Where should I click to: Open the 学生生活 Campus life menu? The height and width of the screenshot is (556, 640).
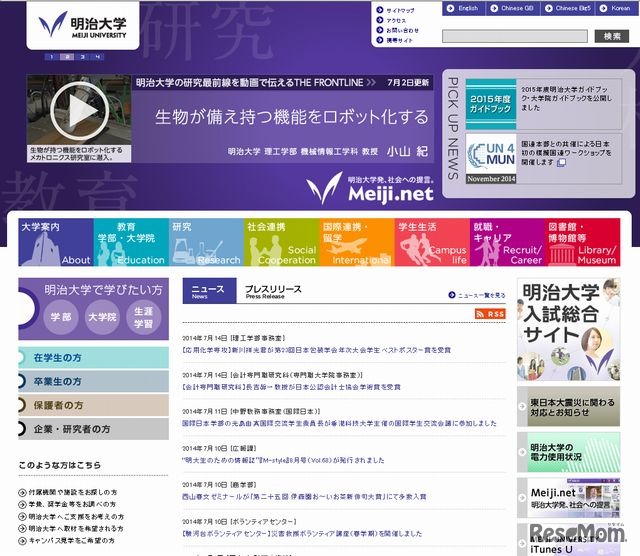(432, 242)
